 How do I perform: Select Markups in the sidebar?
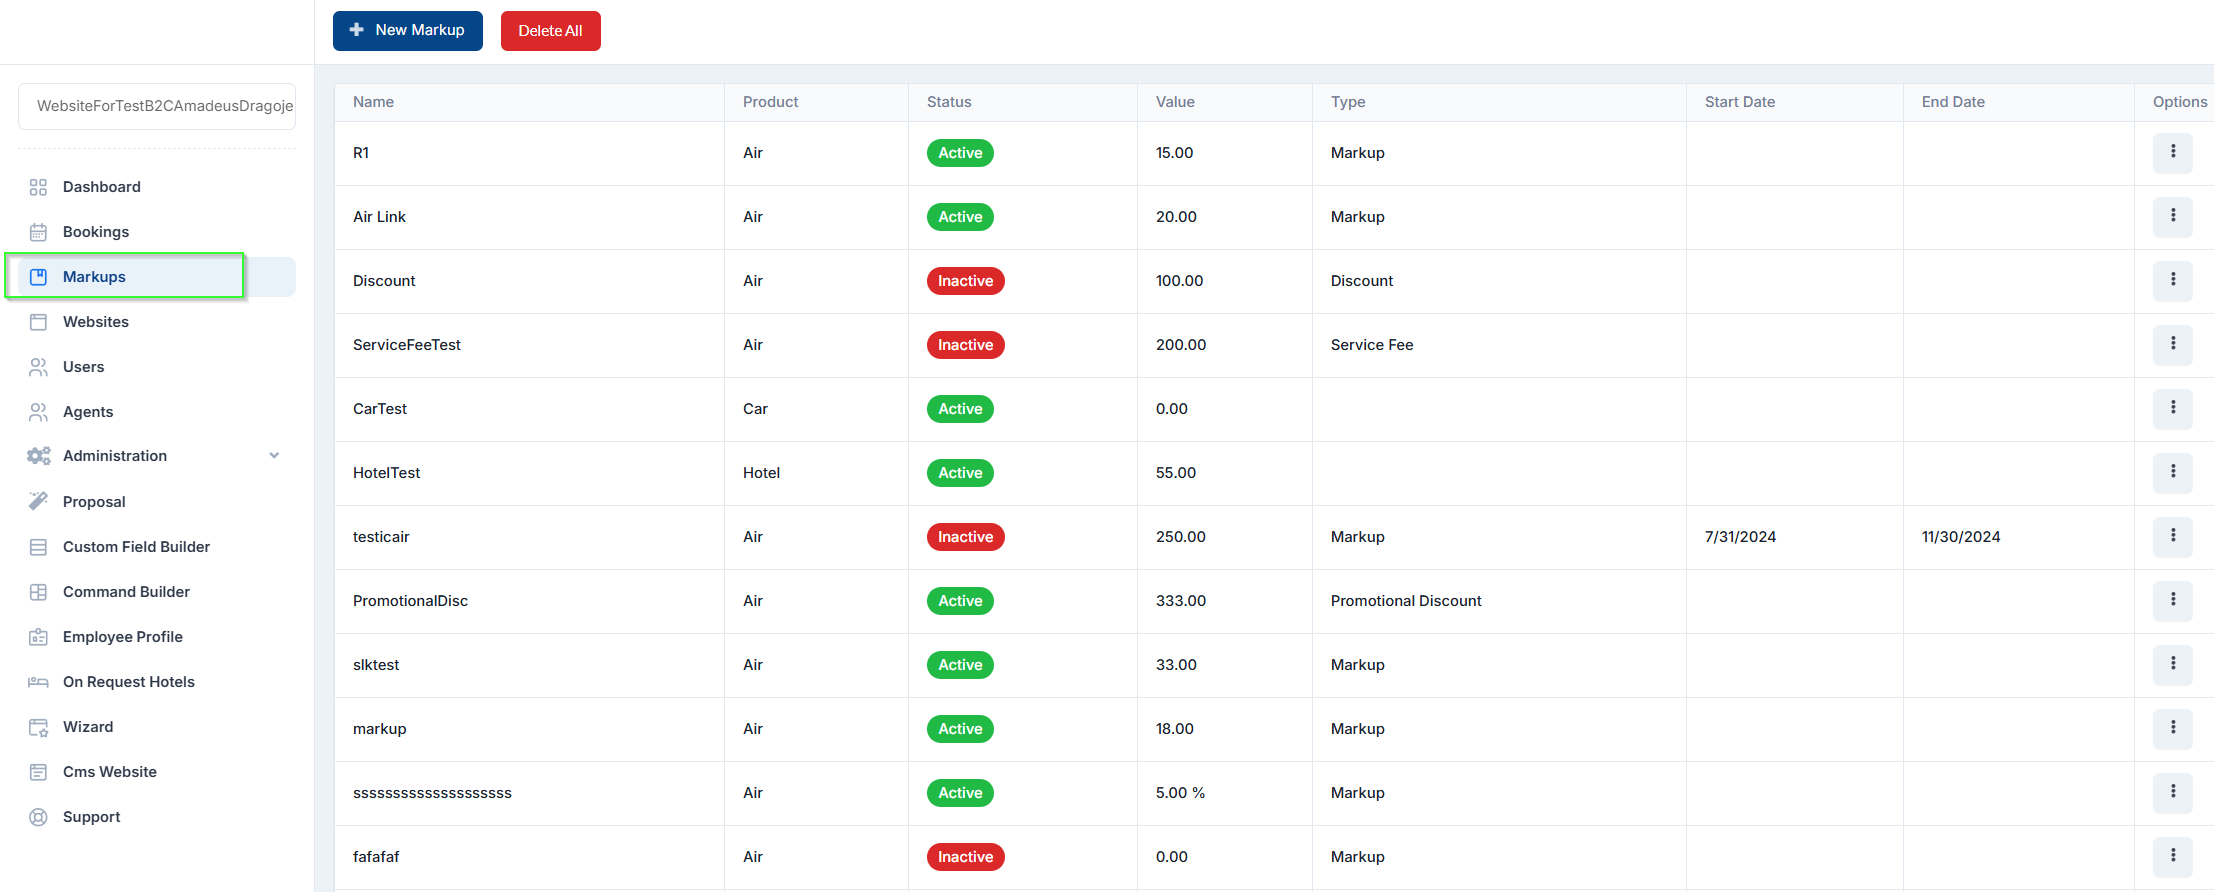click(157, 277)
